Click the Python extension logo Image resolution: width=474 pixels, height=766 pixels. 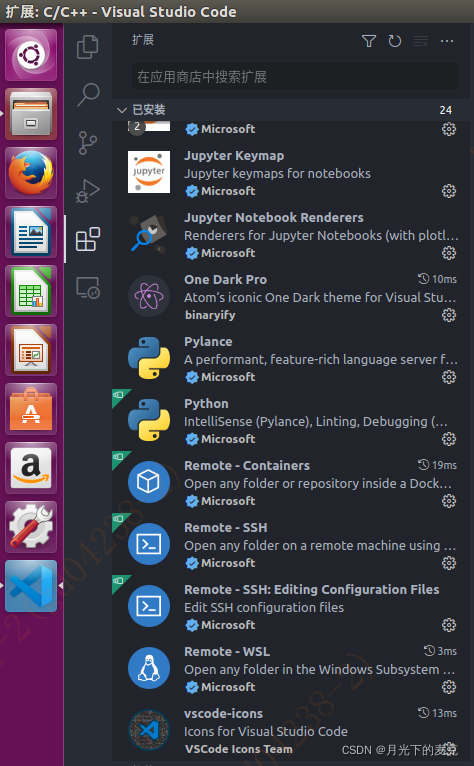click(149, 420)
